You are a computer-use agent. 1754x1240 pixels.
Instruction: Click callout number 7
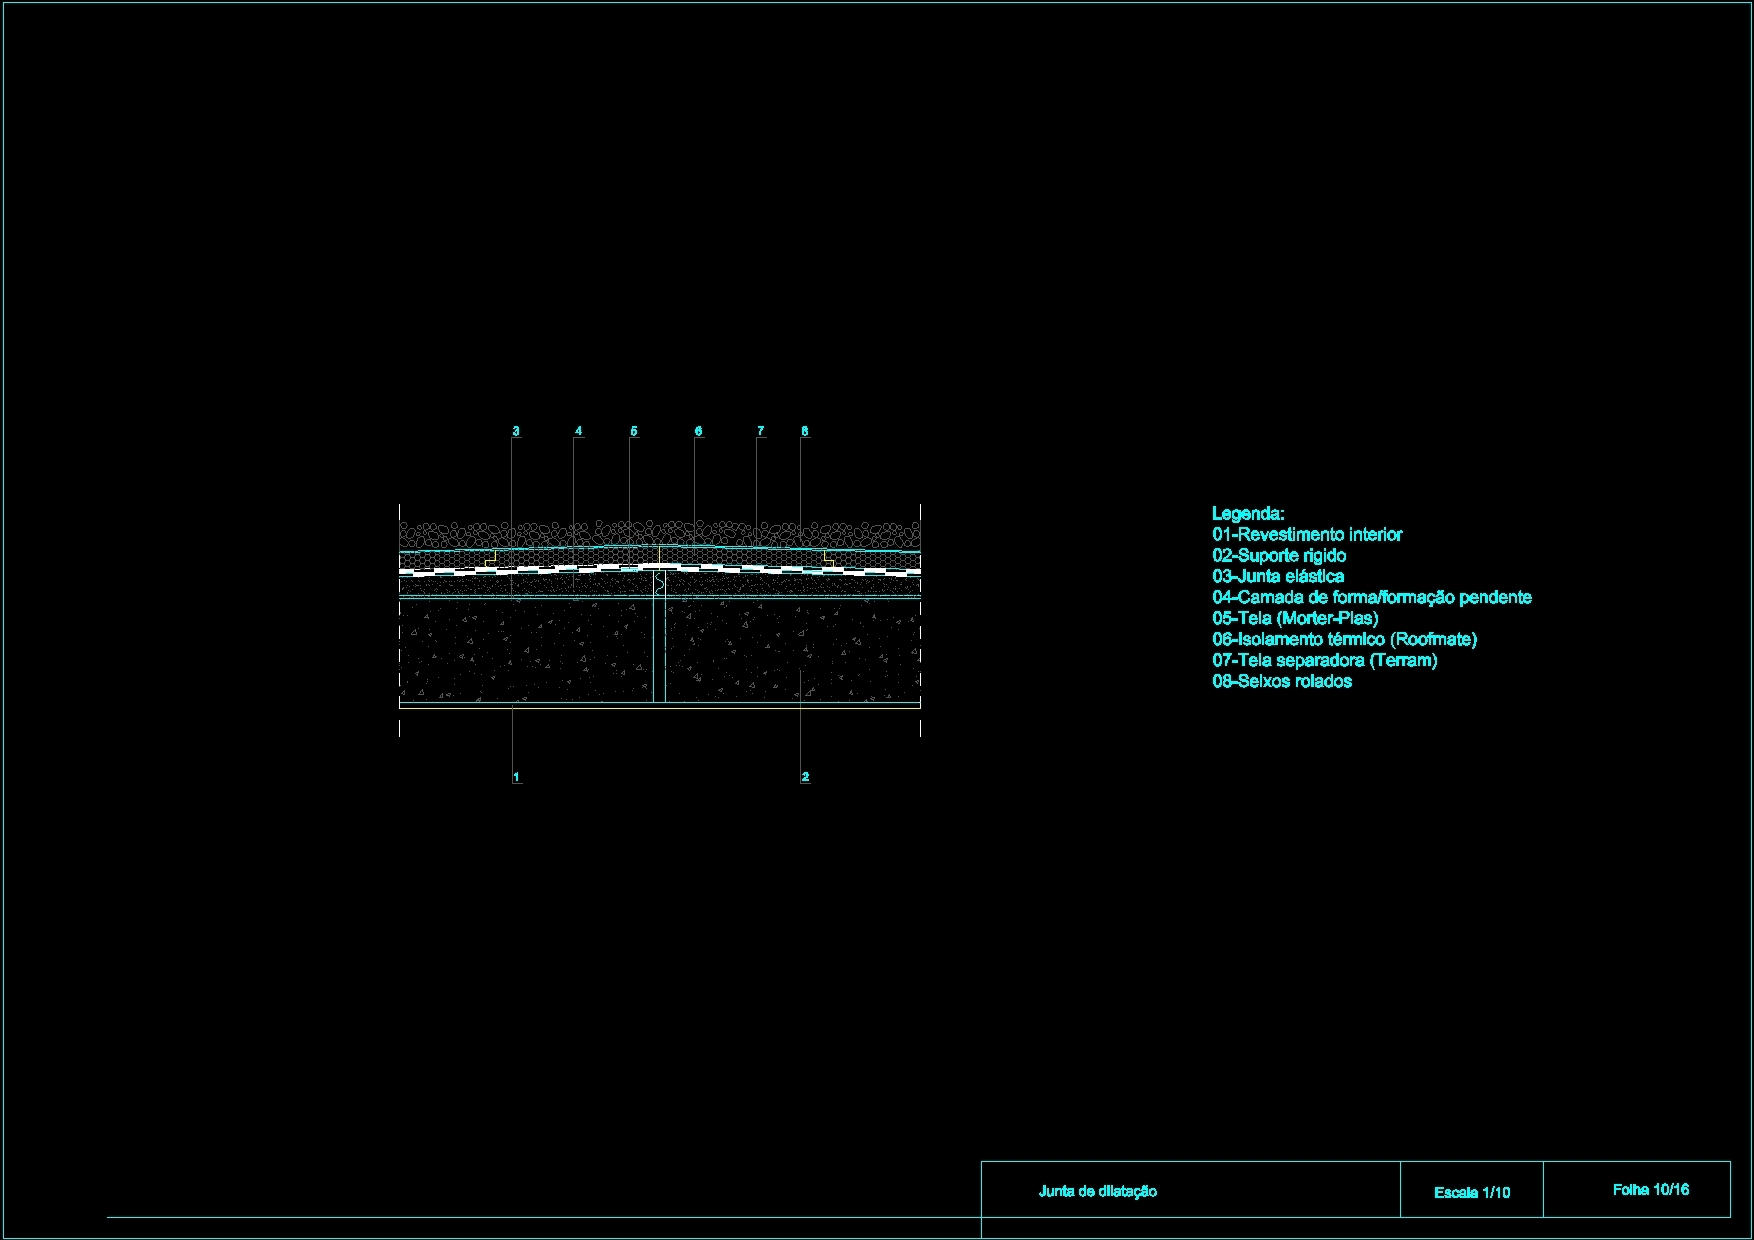pos(761,430)
